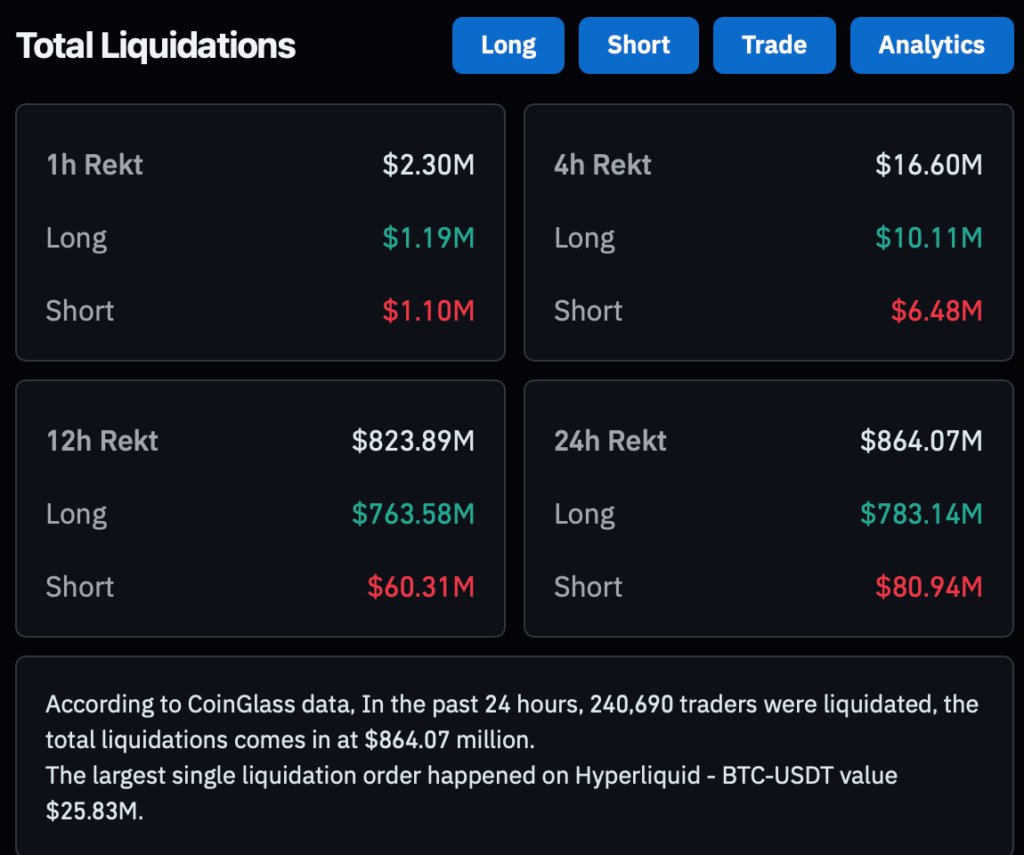The image size is (1024, 855).
Task: Click the 24h Rekt total $864.07M
Action: coord(921,441)
